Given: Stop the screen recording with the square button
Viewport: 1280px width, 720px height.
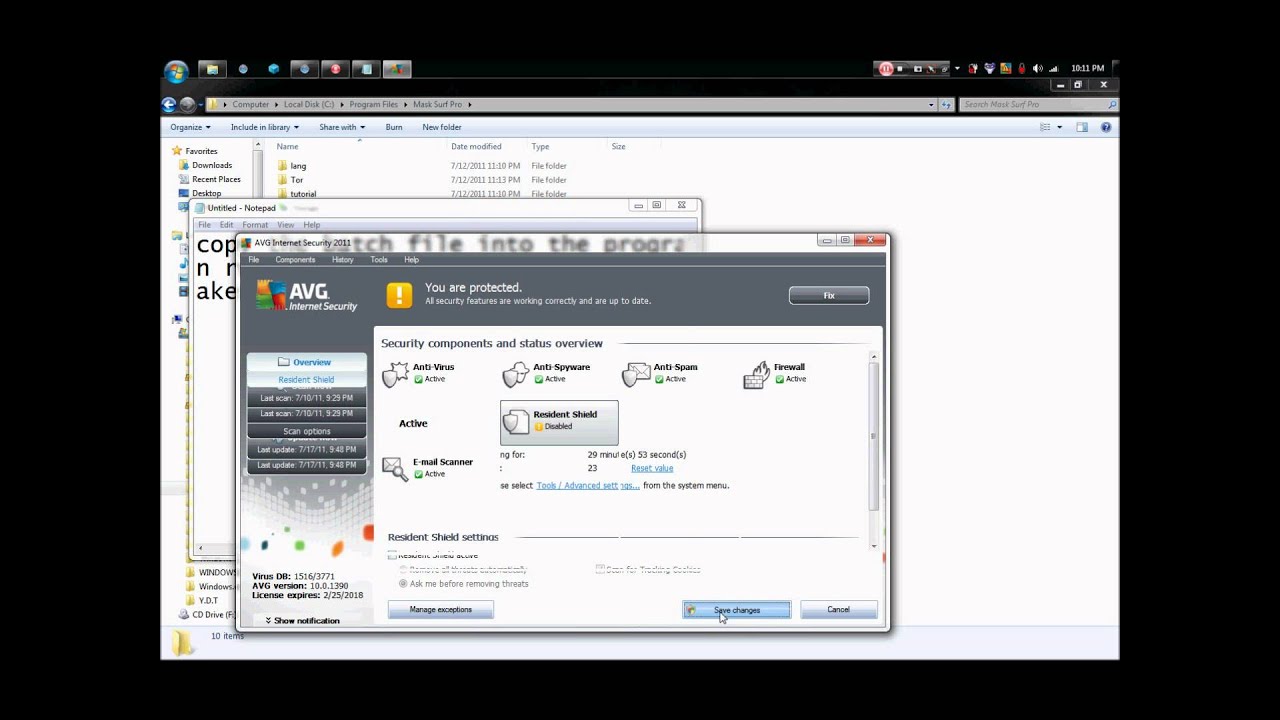Looking at the screenshot, I should pyautogui.click(x=900, y=69).
